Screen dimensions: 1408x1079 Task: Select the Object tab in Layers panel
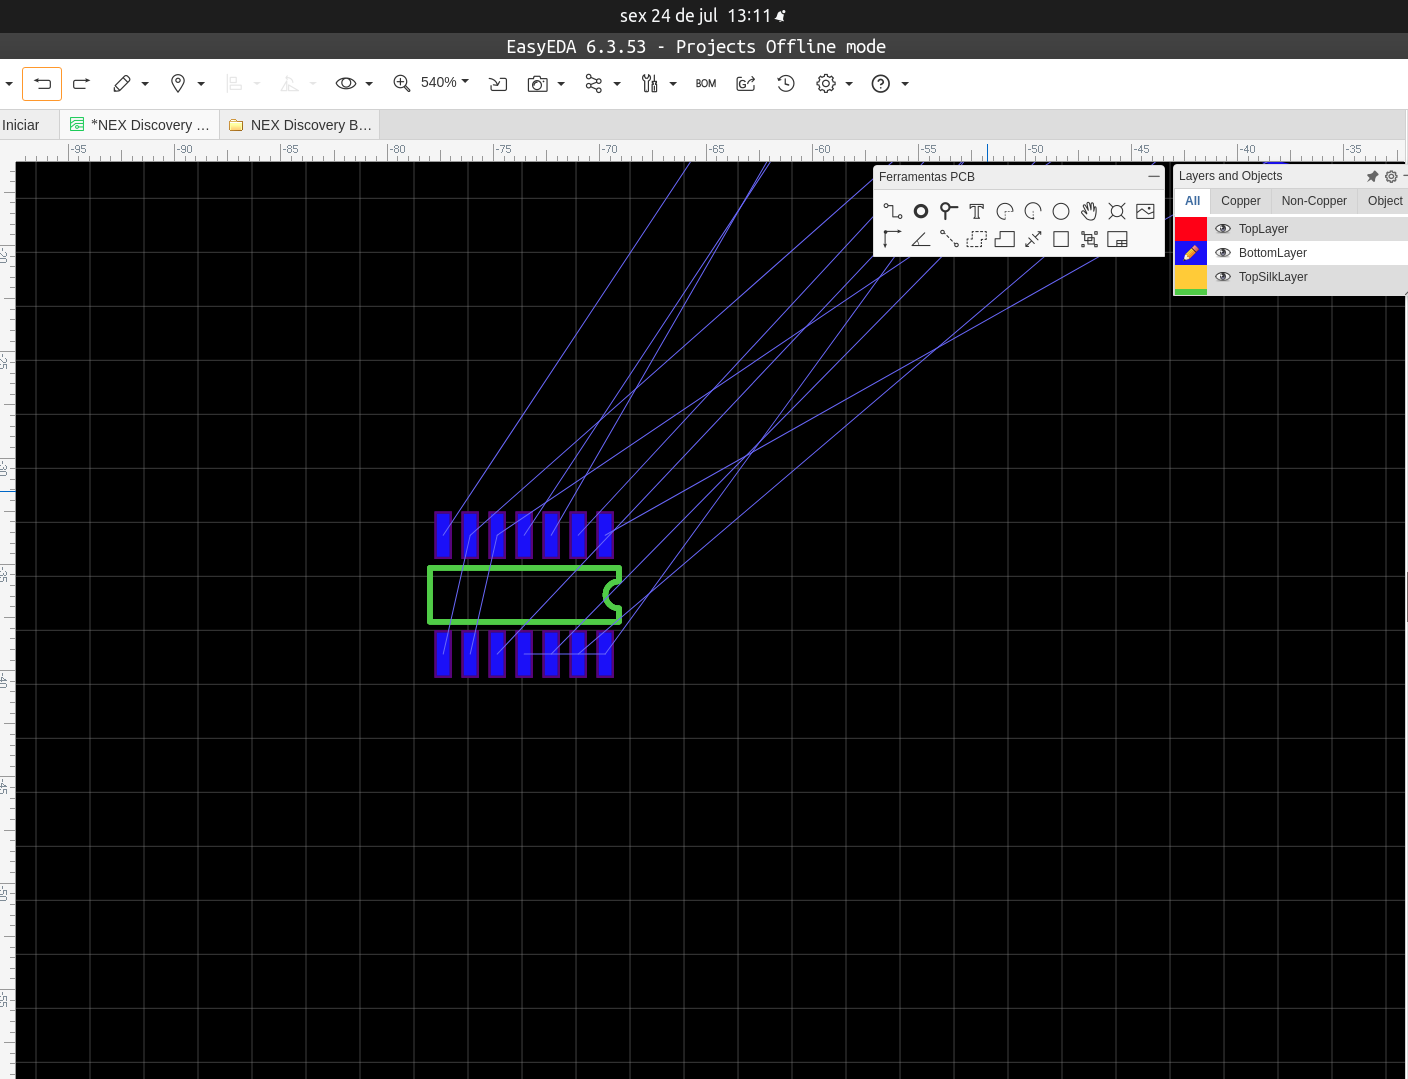1384,201
